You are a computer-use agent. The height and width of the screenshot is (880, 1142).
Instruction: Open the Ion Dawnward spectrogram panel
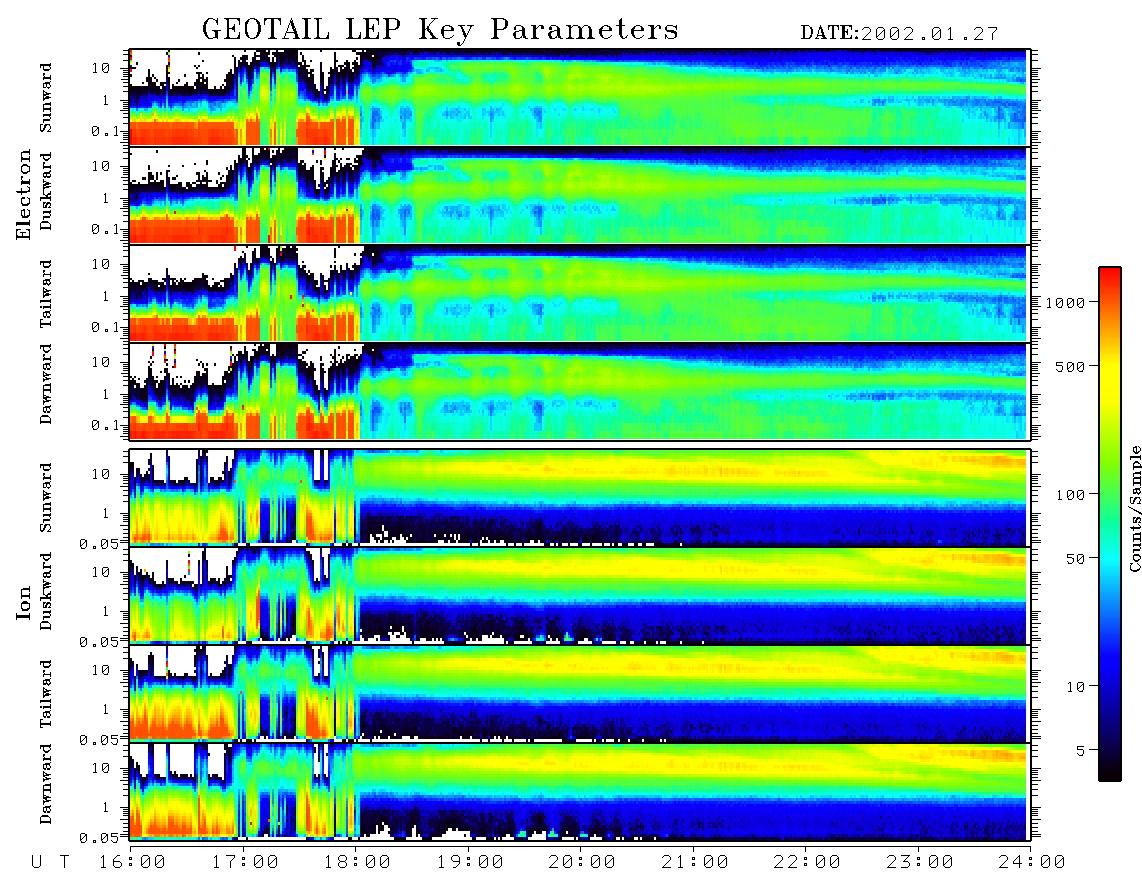(x=580, y=791)
